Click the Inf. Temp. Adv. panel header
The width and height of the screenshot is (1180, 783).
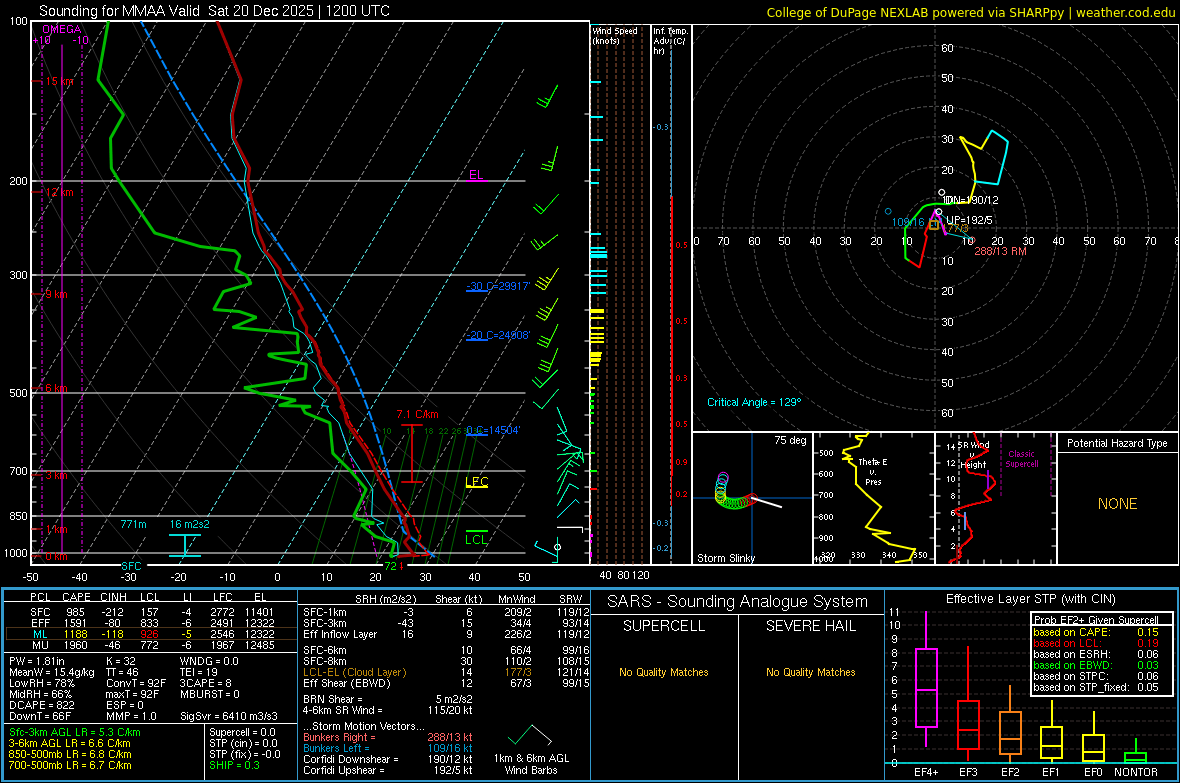(x=670, y=41)
